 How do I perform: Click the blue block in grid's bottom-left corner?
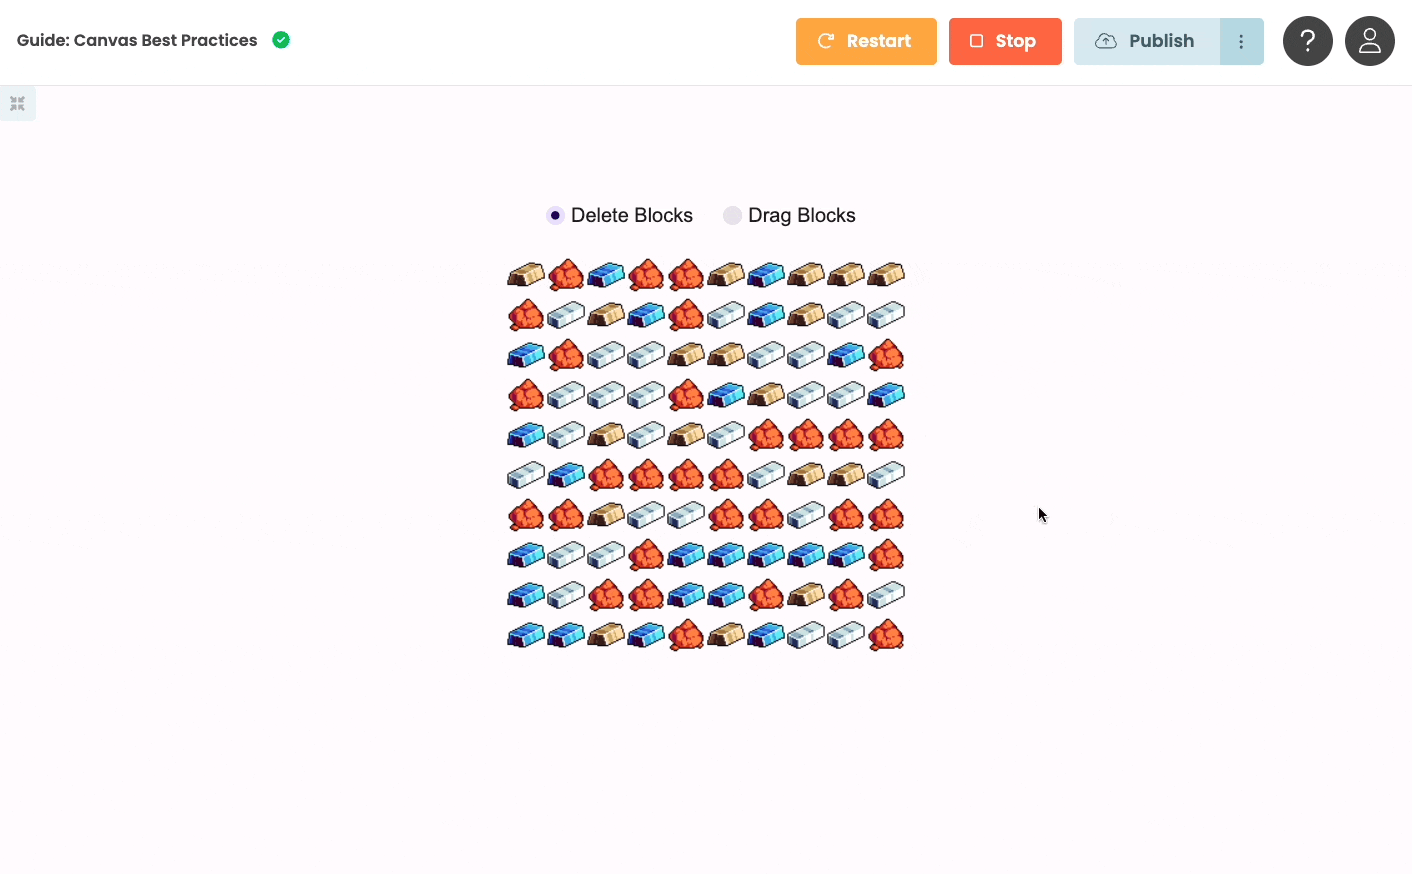(x=526, y=635)
